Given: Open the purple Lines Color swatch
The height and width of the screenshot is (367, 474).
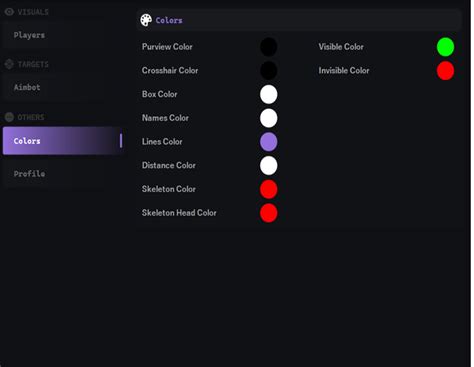Looking at the screenshot, I should [x=269, y=142].
